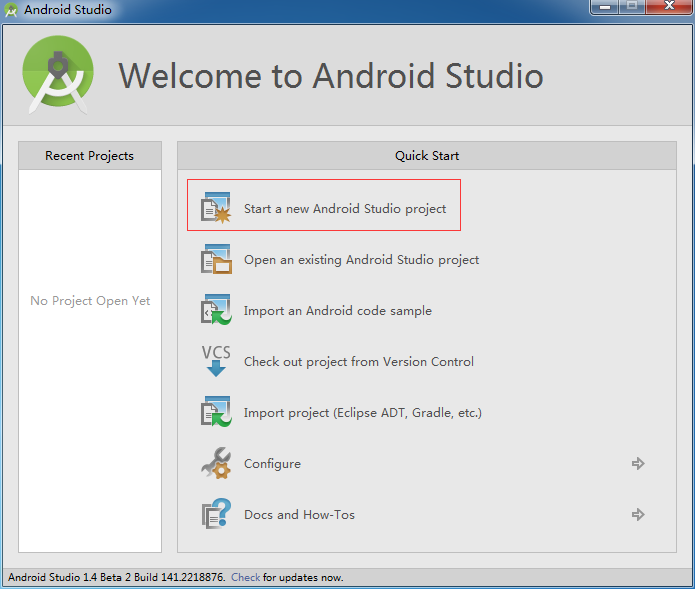
Task: Click the Import Android code sample icon
Action: click(x=216, y=310)
